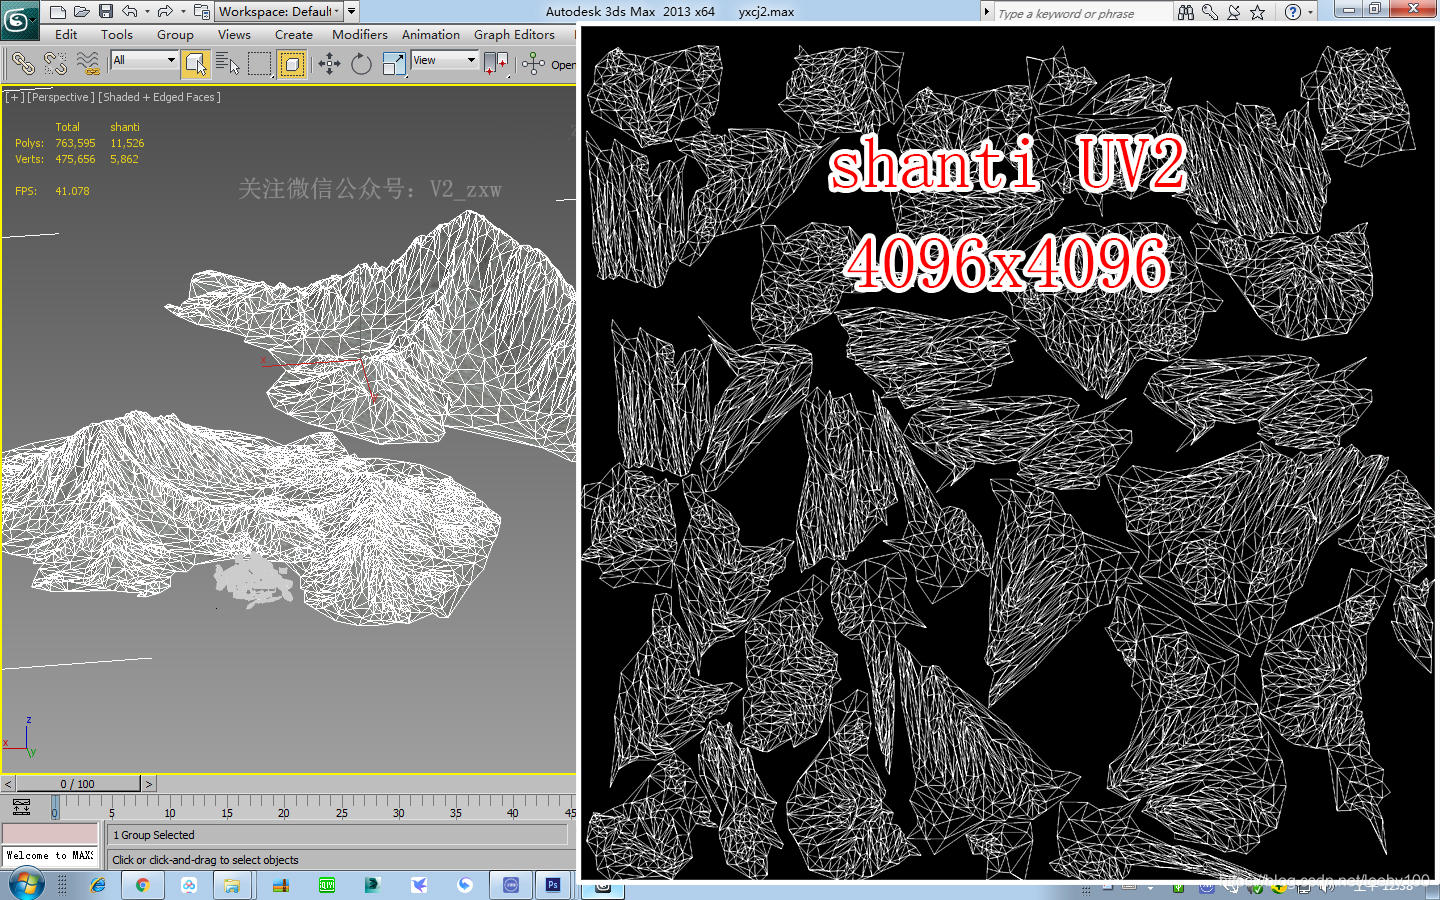1440x900 pixels.
Task: Switch to Photoshop from the taskbar
Action: pos(553,885)
